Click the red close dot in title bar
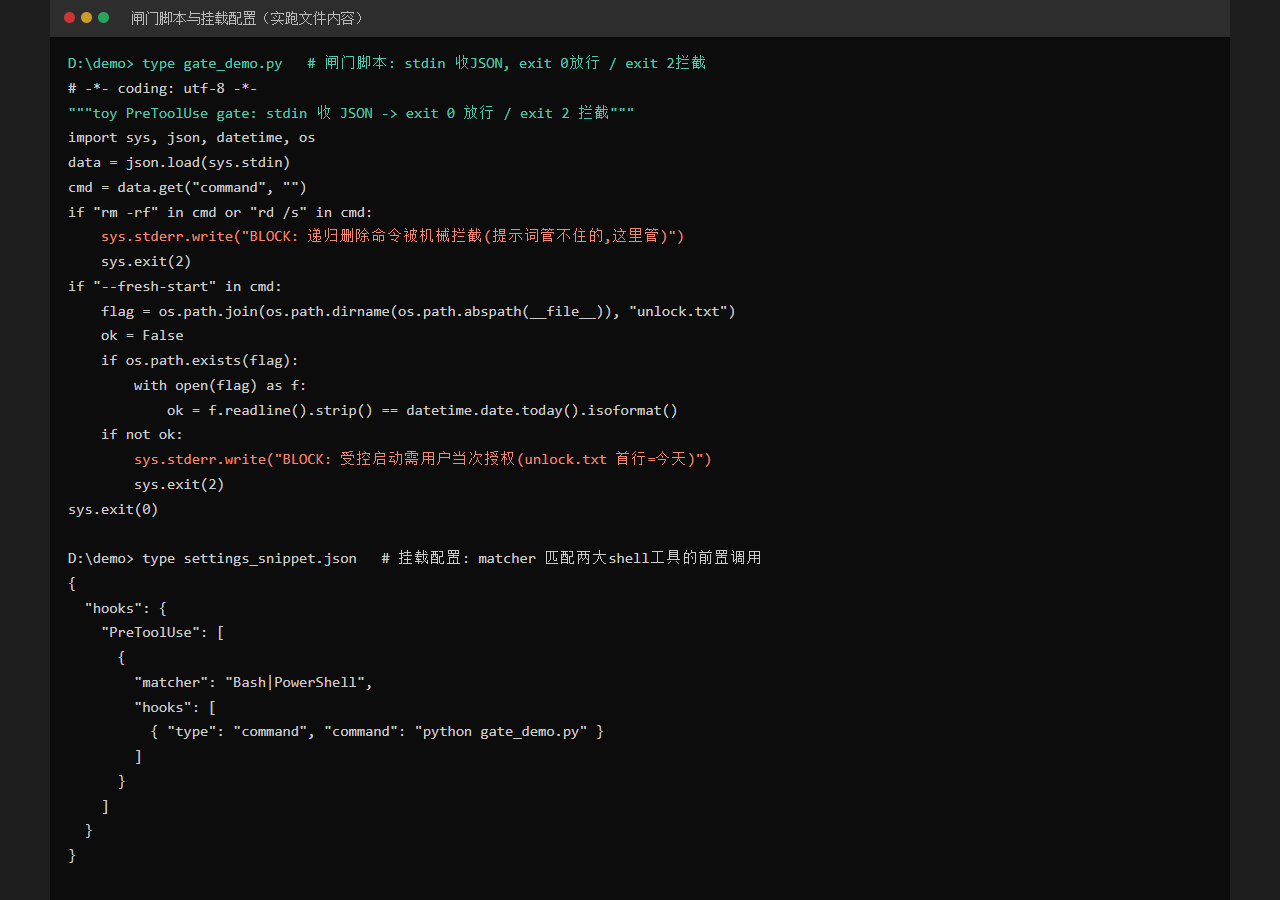The width and height of the screenshot is (1280, 900). (x=69, y=18)
